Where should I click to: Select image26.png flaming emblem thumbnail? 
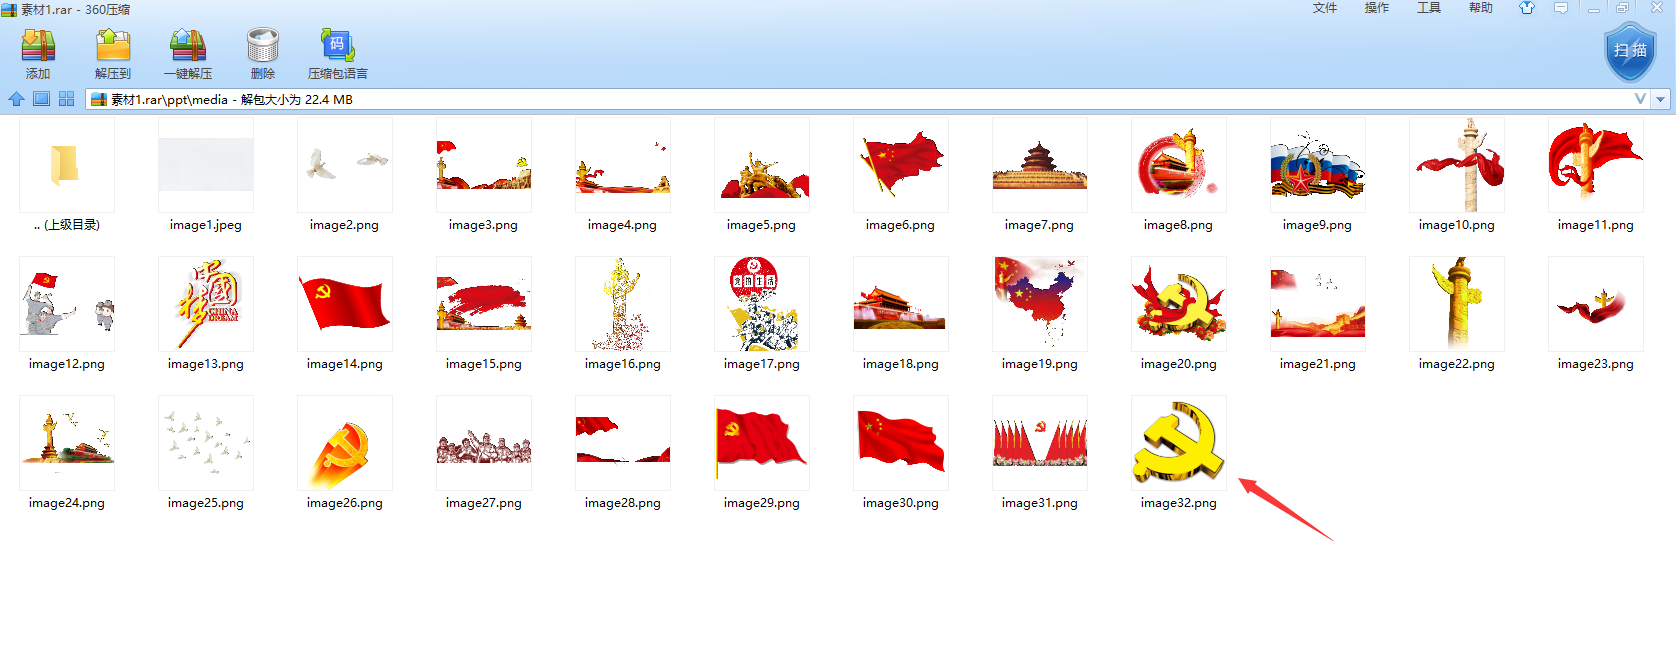point(345,443)
